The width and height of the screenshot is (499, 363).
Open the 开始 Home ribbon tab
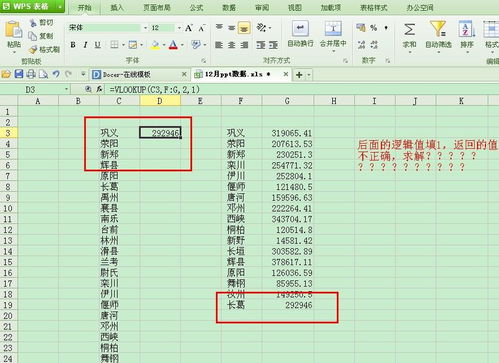(85, 7)
